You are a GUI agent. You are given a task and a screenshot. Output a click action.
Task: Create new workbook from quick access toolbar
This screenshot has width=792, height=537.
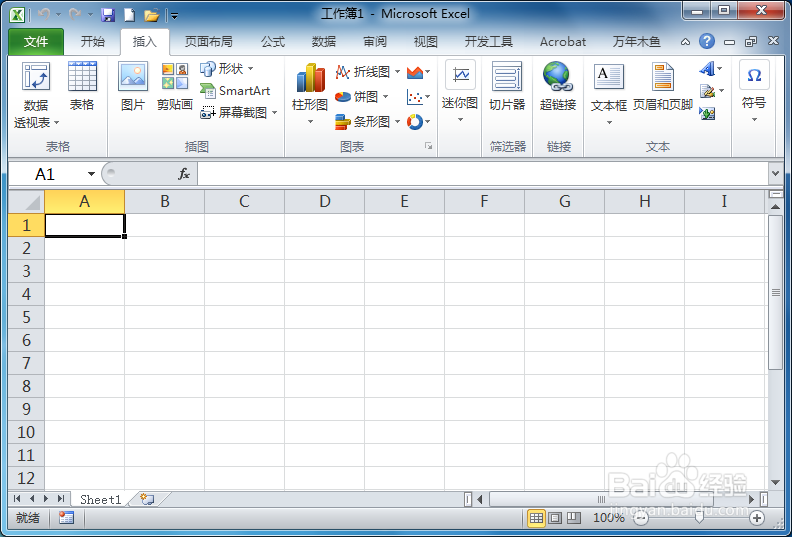pyautogui.click(x=130, y=15)
